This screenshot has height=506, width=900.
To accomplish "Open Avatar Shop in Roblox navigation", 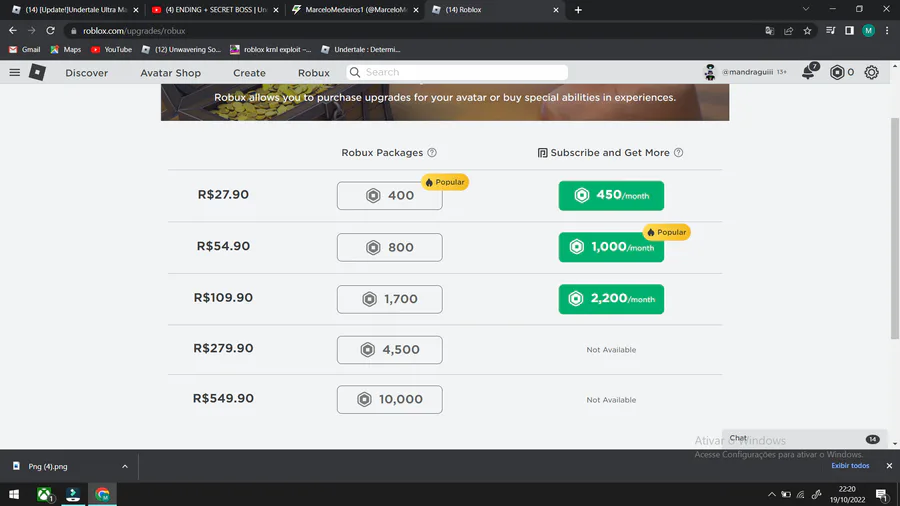I will [x=170, y=73].
